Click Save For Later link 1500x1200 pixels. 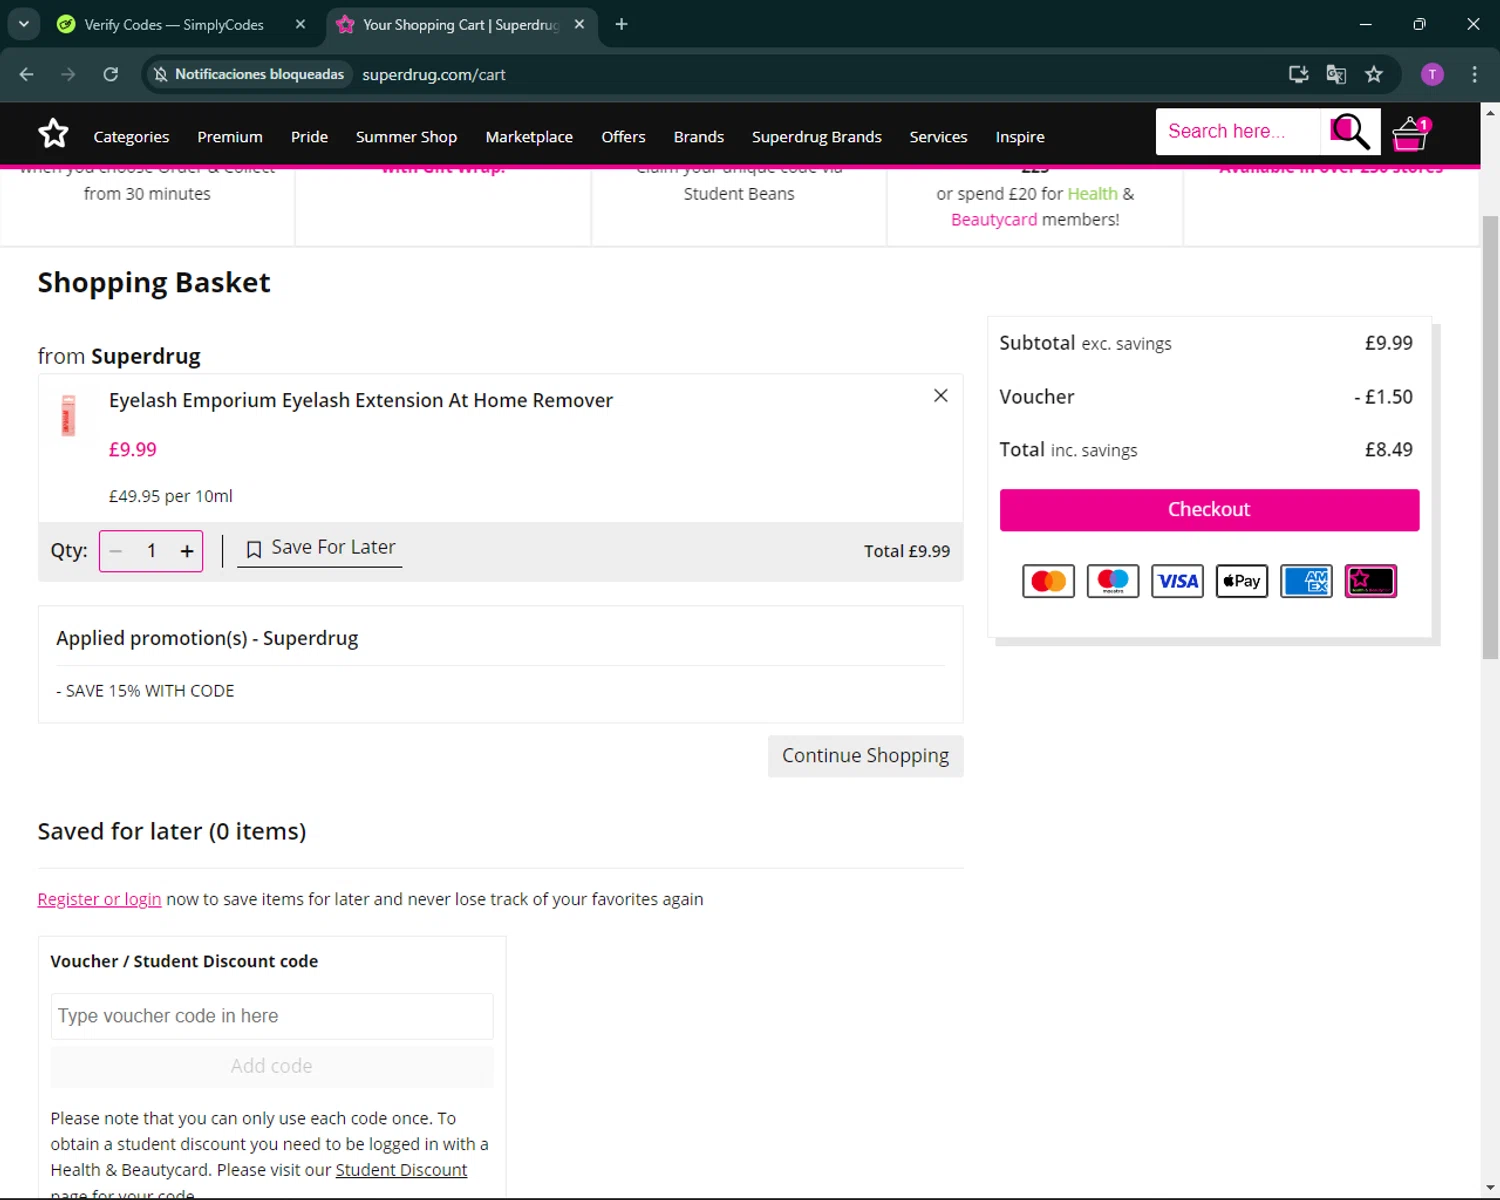pos(320,548)
